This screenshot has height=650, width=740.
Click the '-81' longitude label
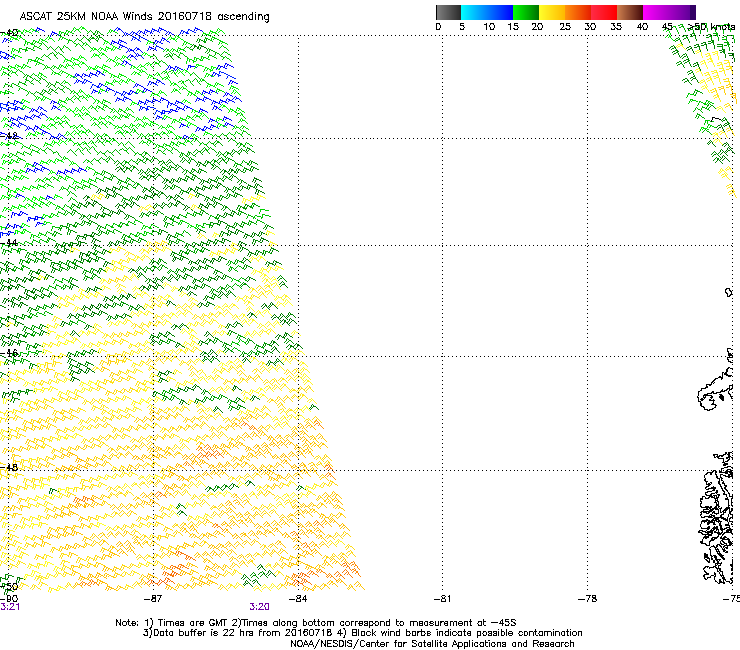tap(442, 599)
